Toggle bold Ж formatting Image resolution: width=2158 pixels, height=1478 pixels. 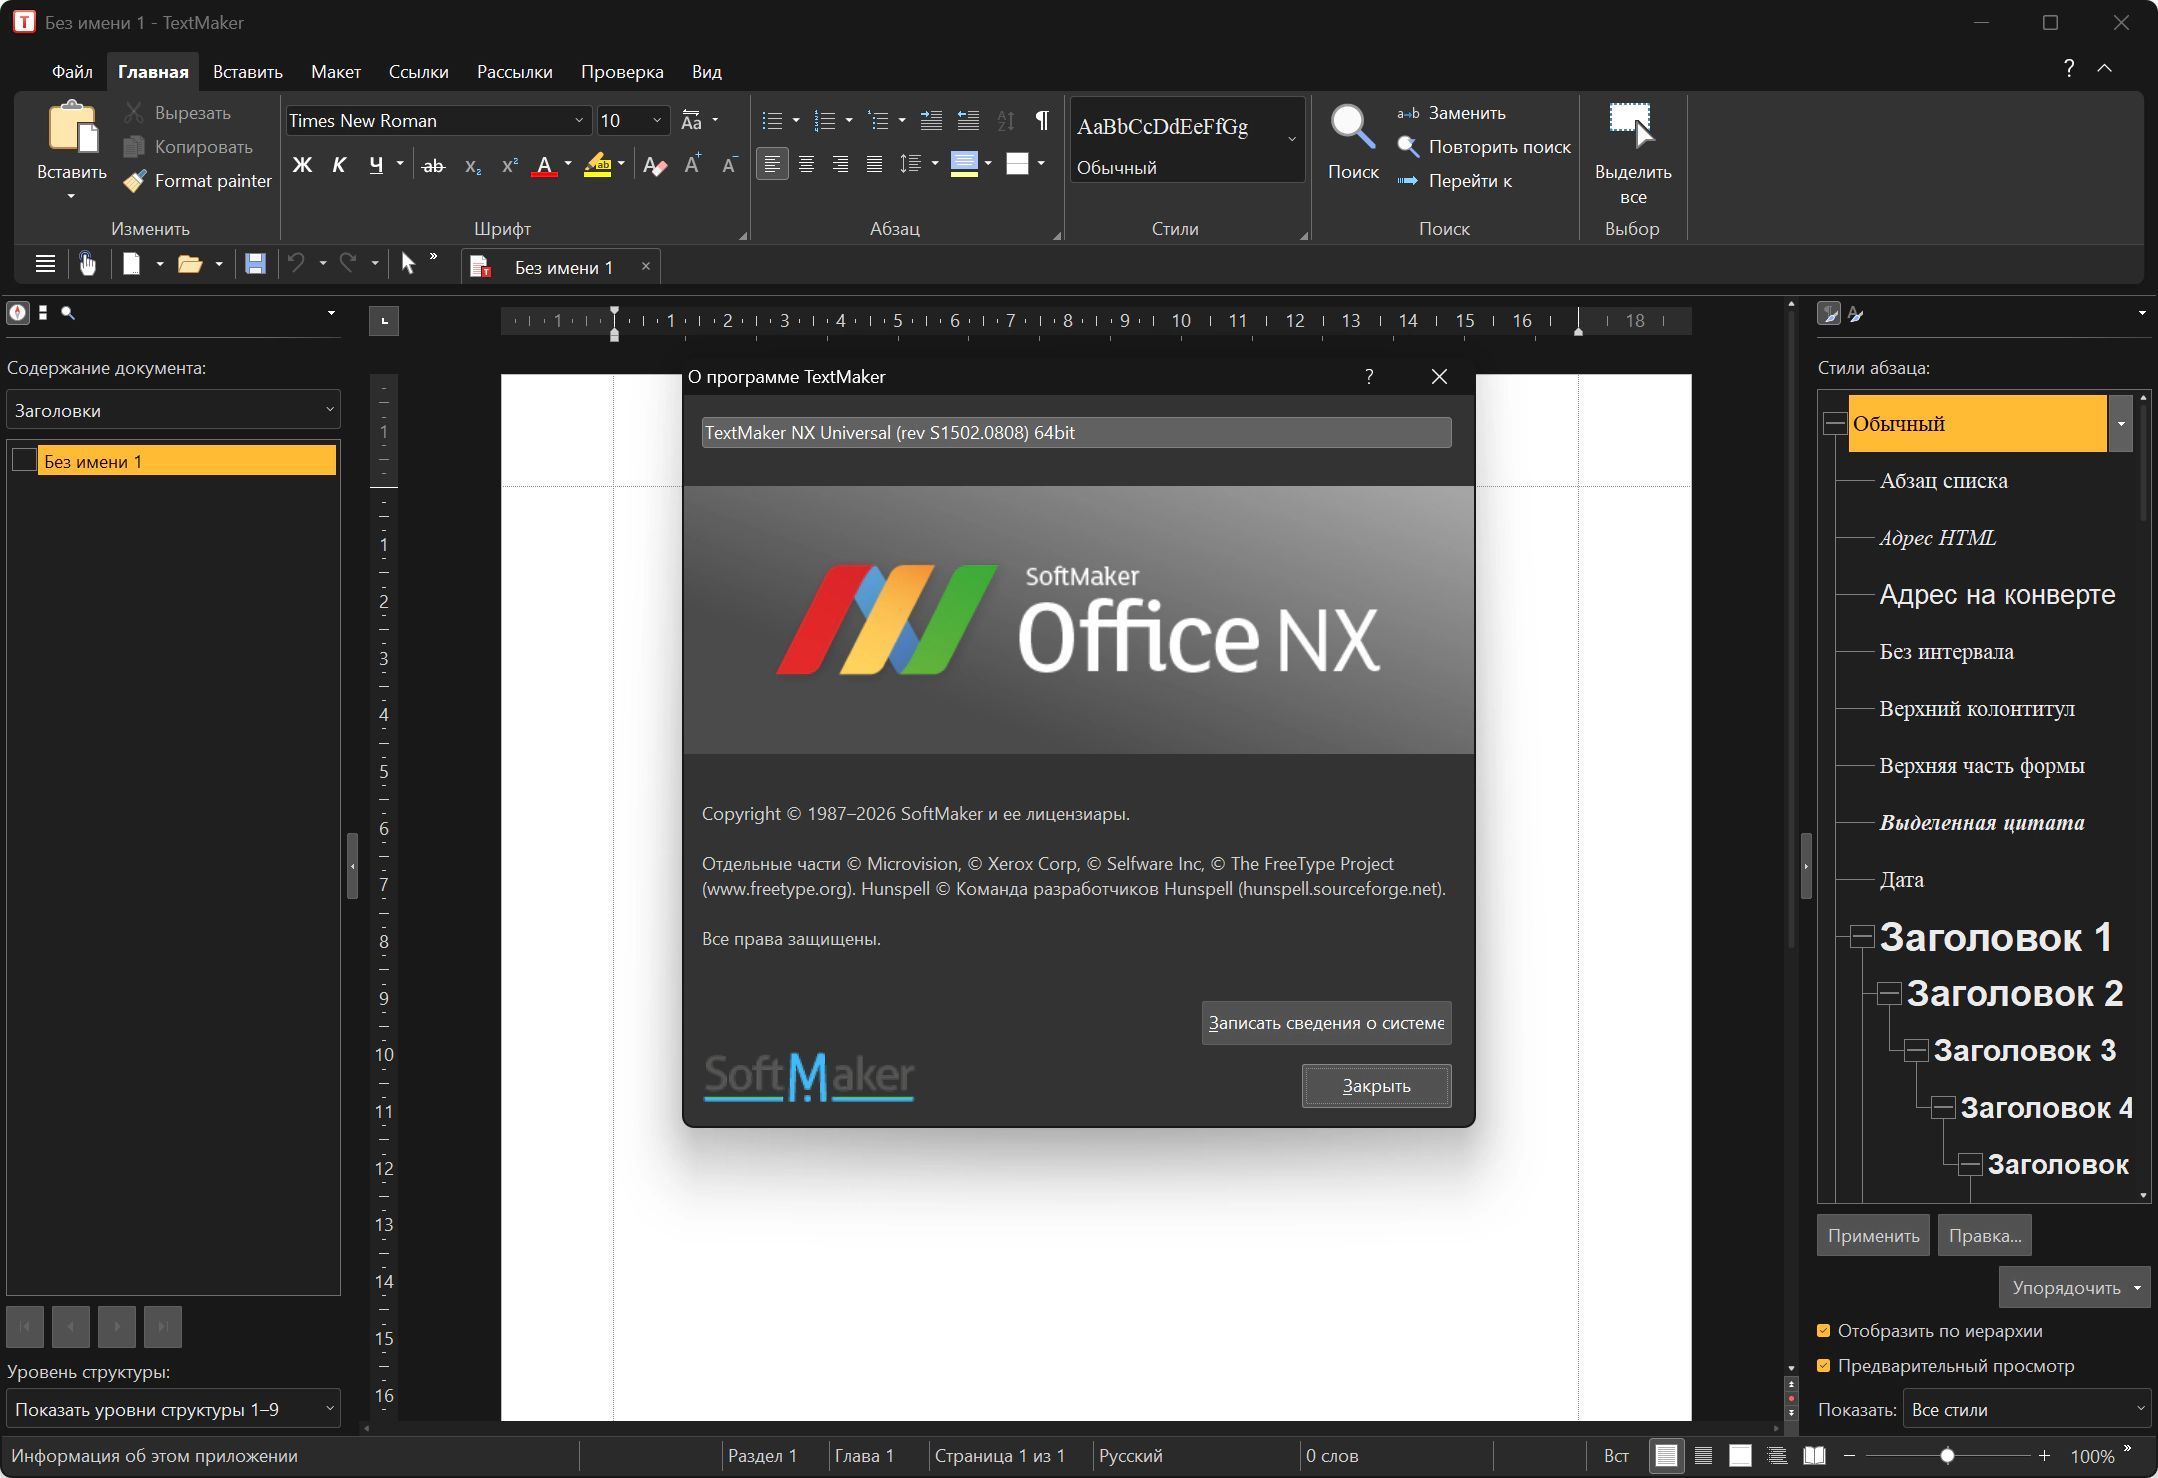coord(302,165)
